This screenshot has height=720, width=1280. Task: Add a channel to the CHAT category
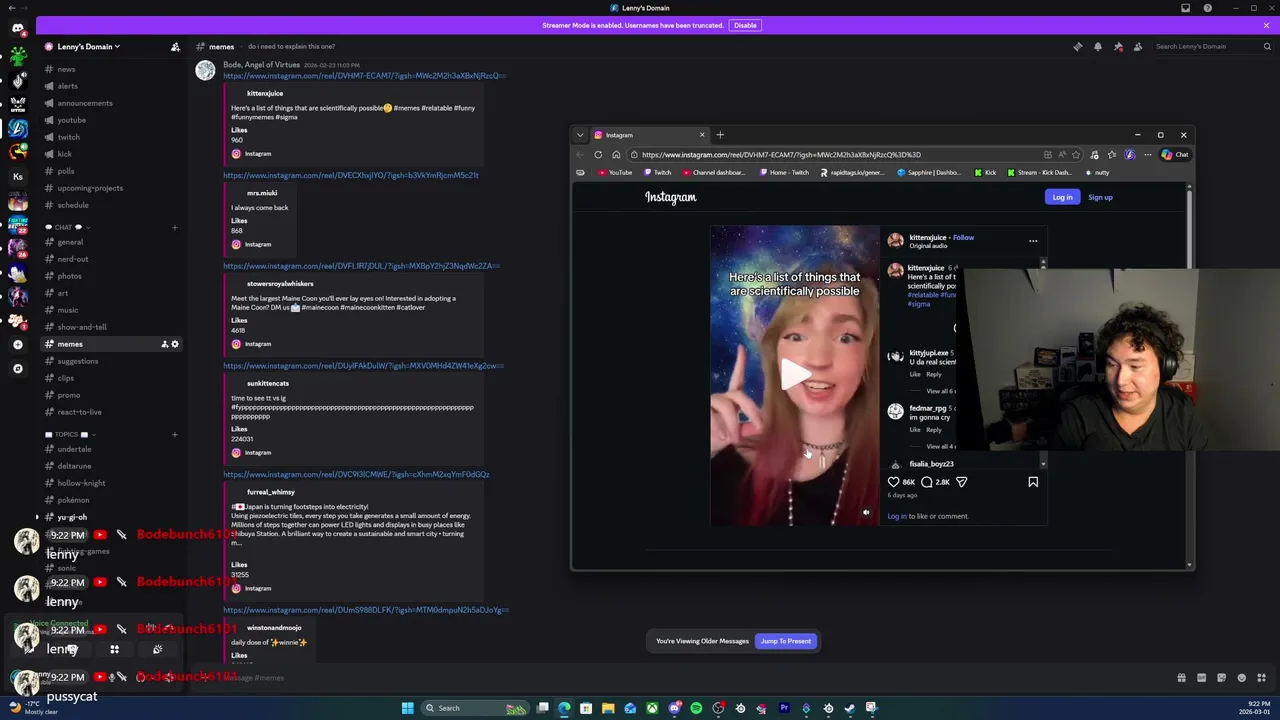175,227
